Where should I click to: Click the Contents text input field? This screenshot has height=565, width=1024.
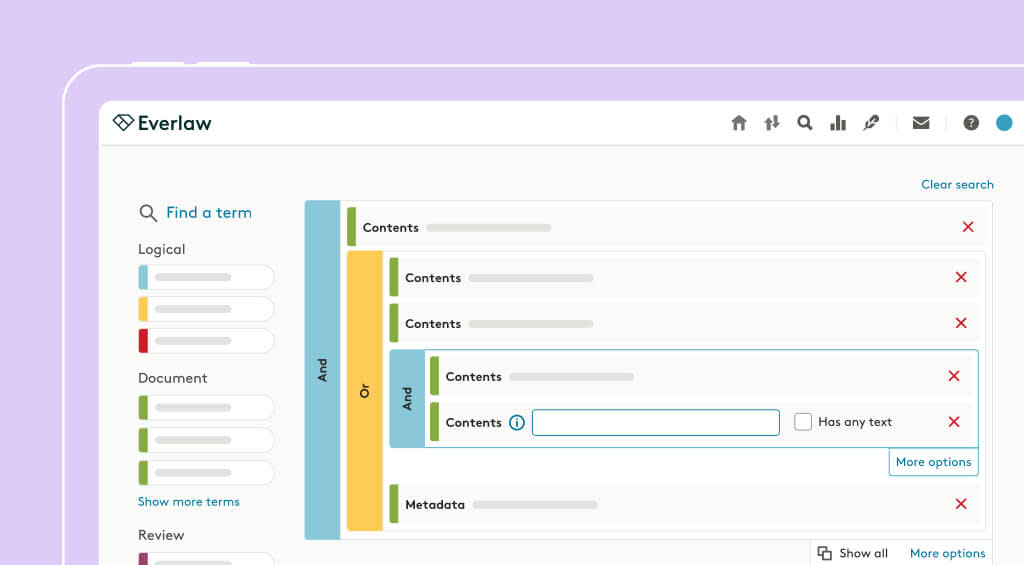click(x=656, y=423)
